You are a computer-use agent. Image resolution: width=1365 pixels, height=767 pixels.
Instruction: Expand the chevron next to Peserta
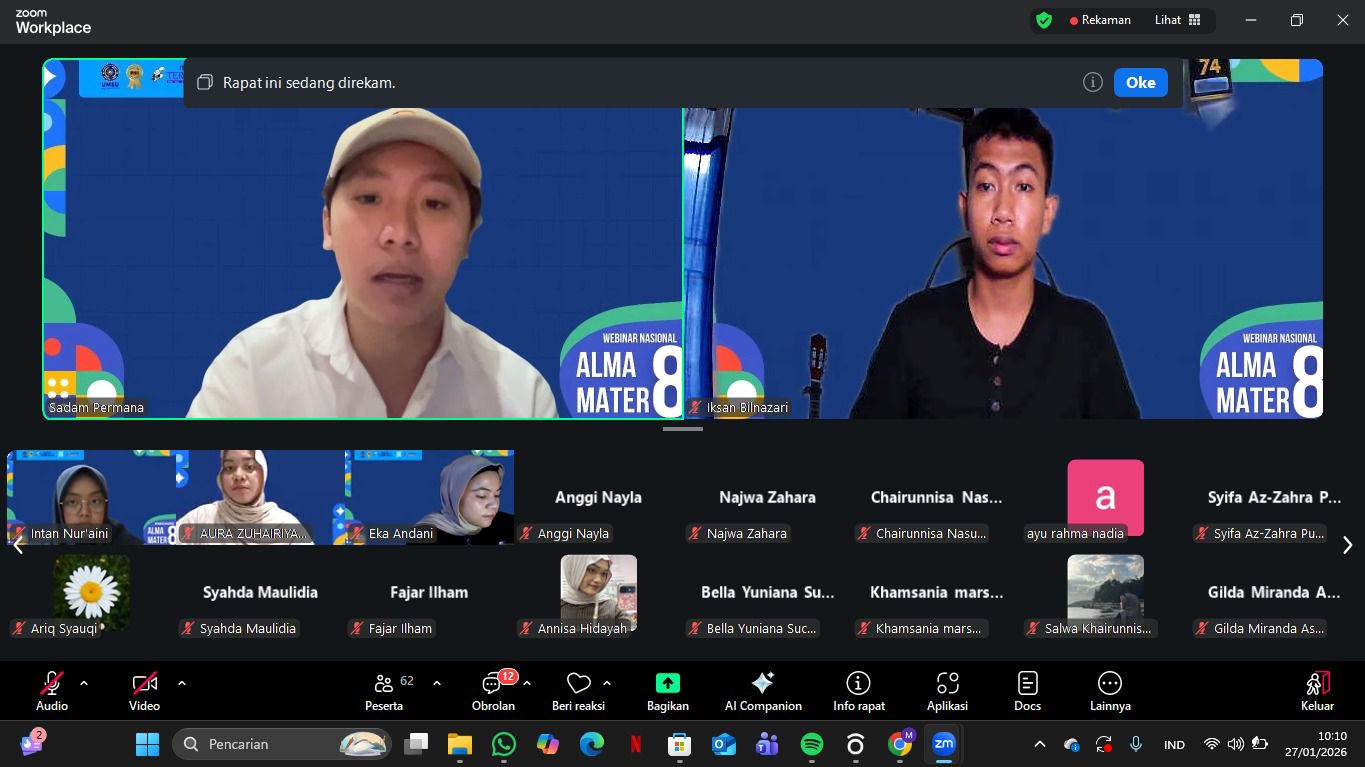pos(436,684)
